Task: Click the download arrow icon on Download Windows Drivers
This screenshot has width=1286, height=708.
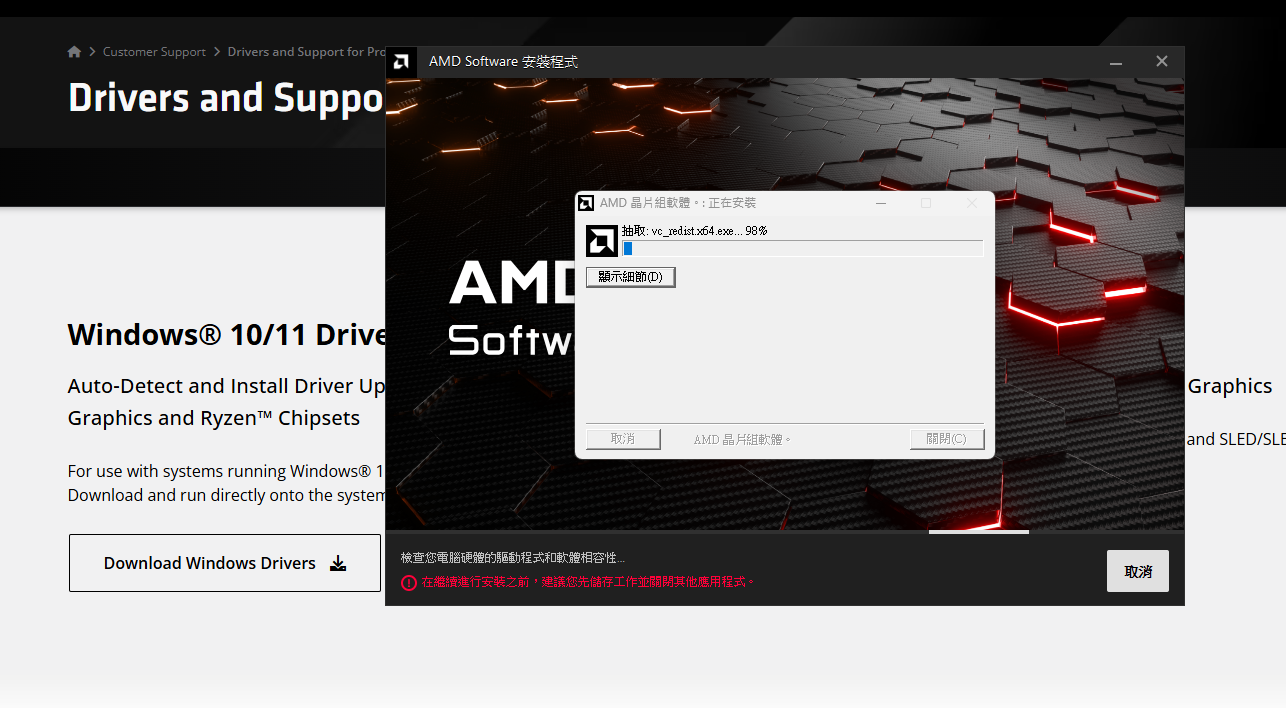Action: (x=338, y=563)
